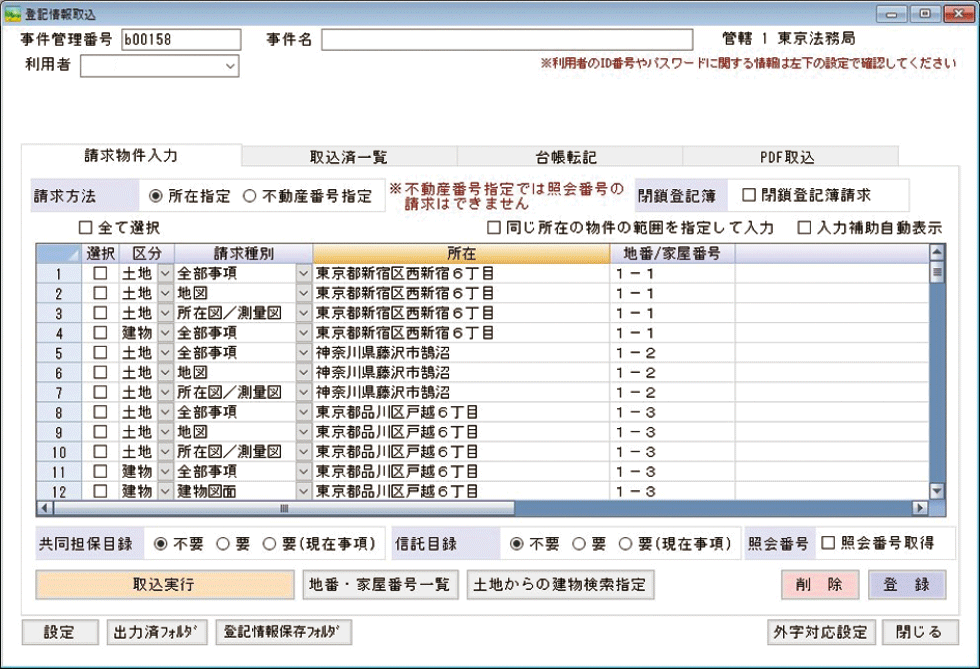Switch to the 取込済一覧 tab

[x=348, y=157]
